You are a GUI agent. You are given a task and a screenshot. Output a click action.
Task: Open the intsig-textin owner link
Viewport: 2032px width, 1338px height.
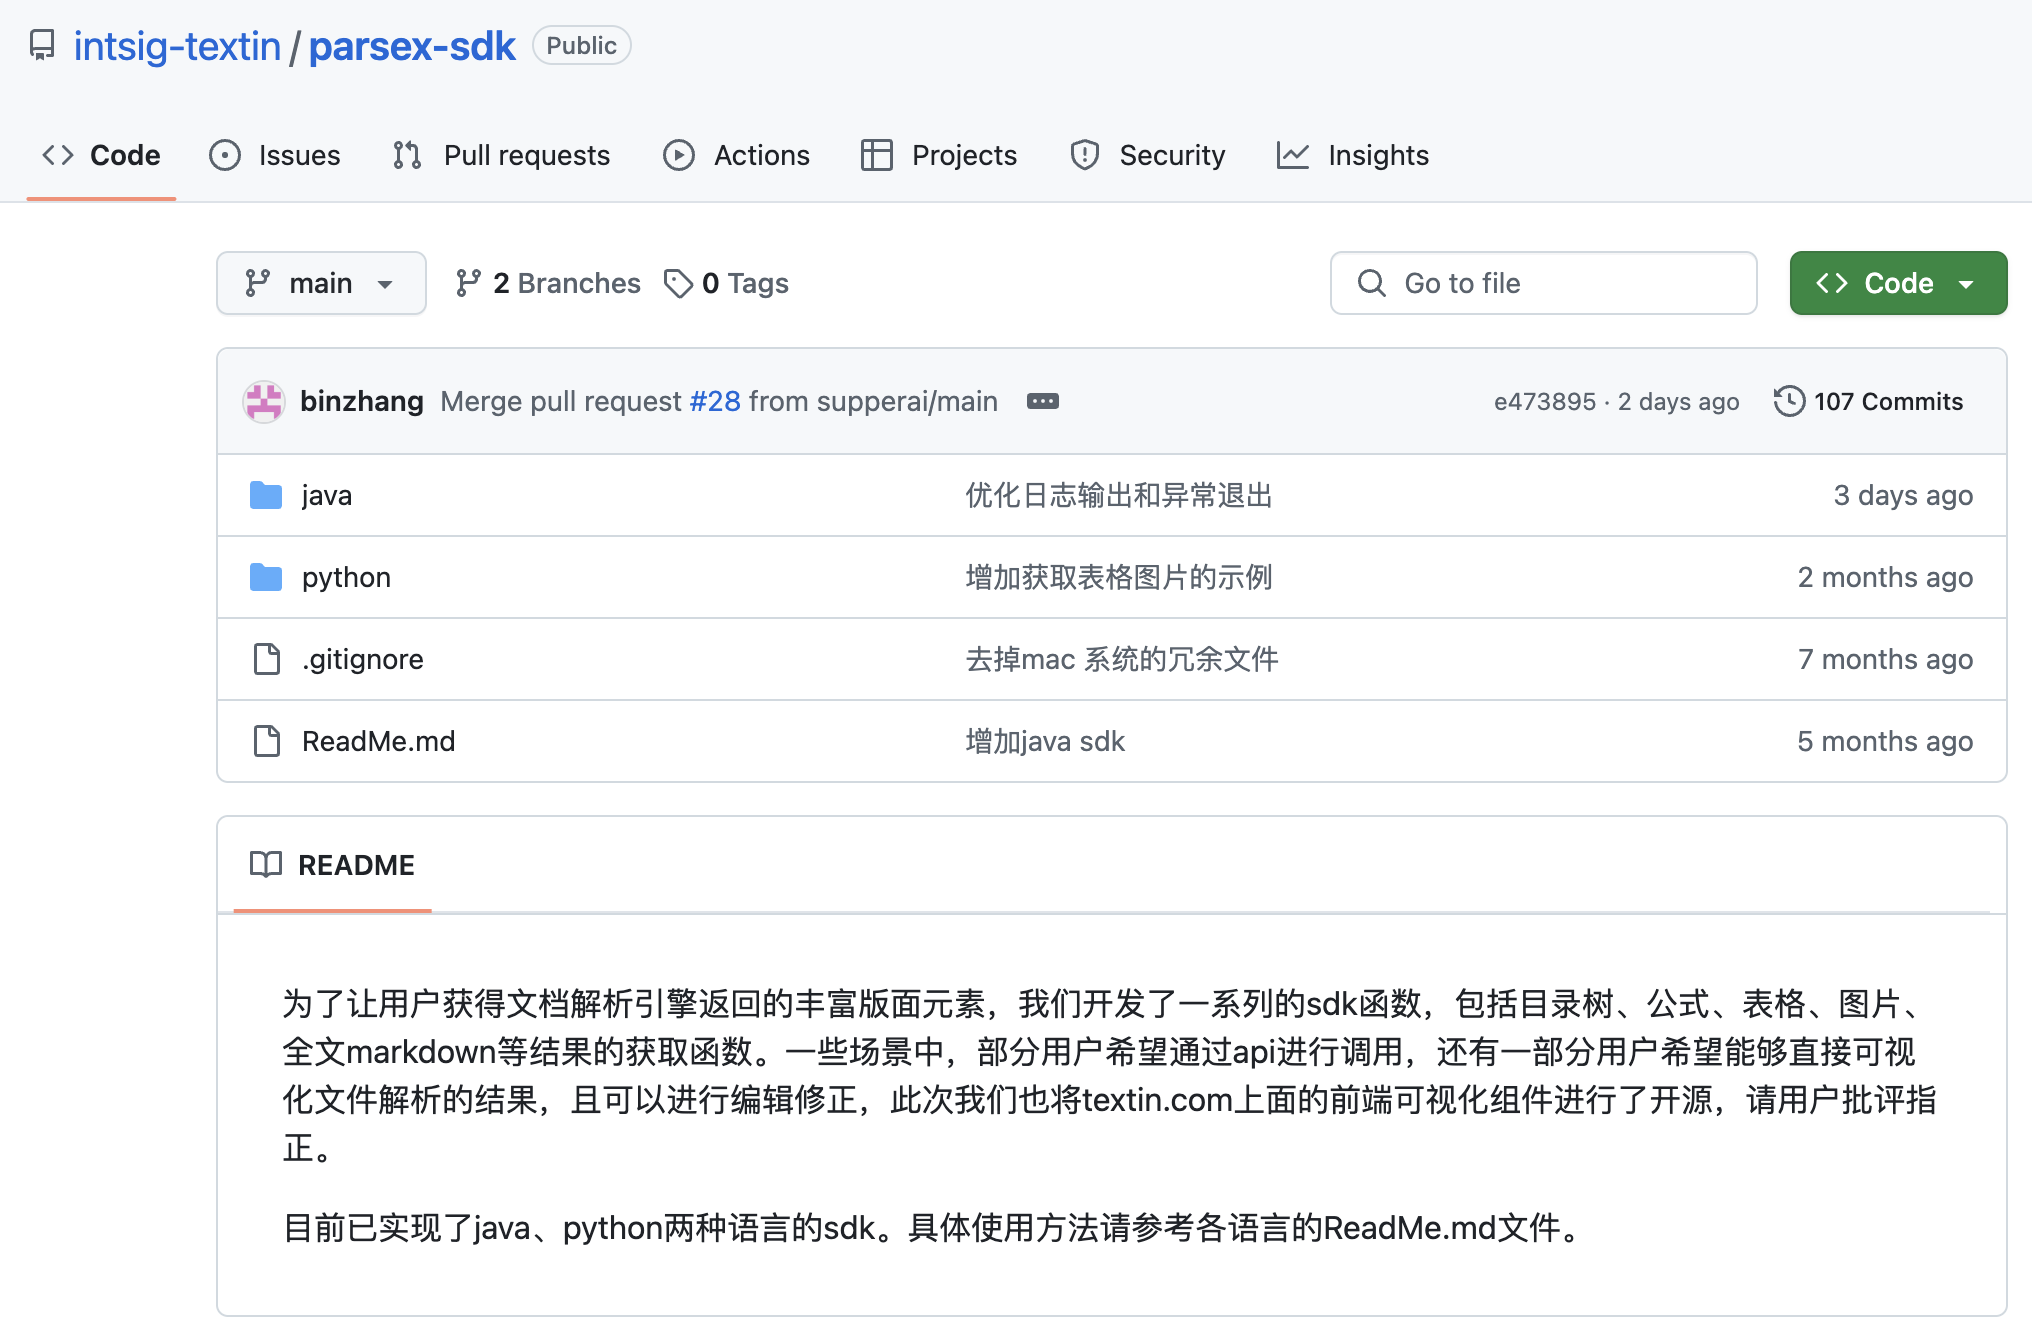(x=177, y=46)
